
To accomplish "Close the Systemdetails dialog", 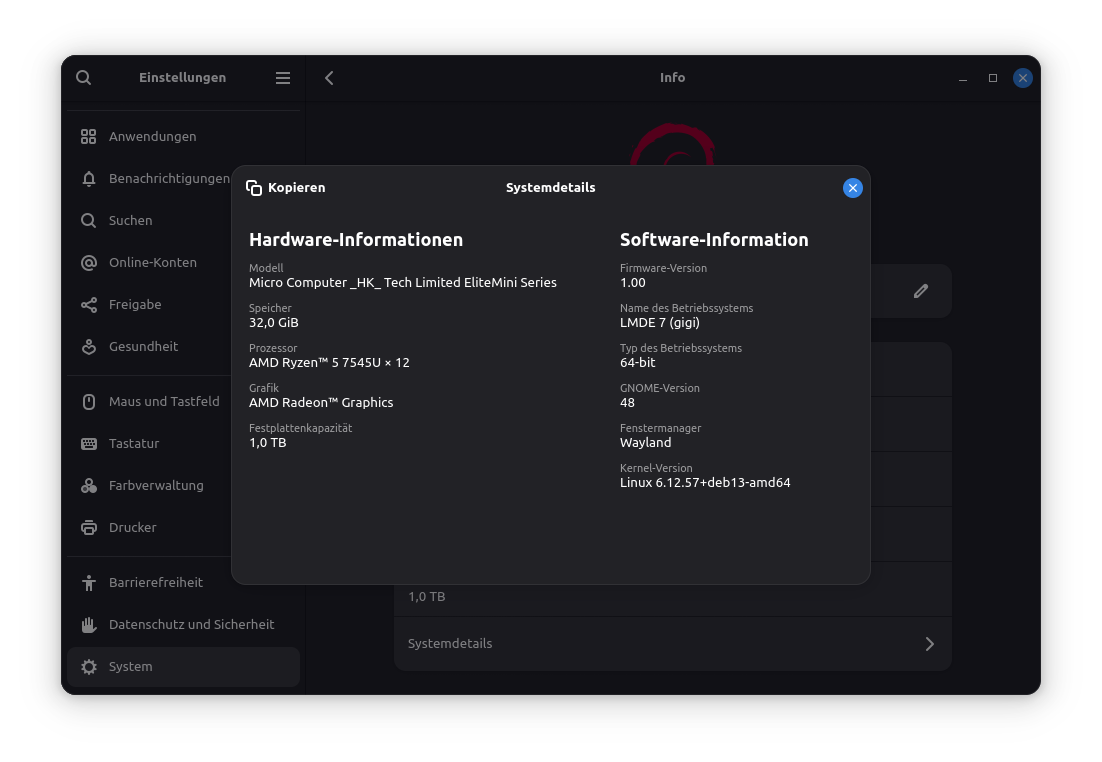I will (852, 188).
